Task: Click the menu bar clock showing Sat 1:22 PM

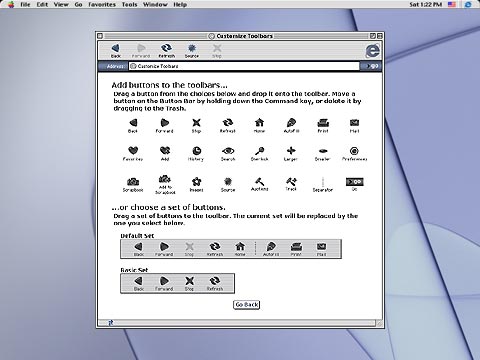Action: 426,4
